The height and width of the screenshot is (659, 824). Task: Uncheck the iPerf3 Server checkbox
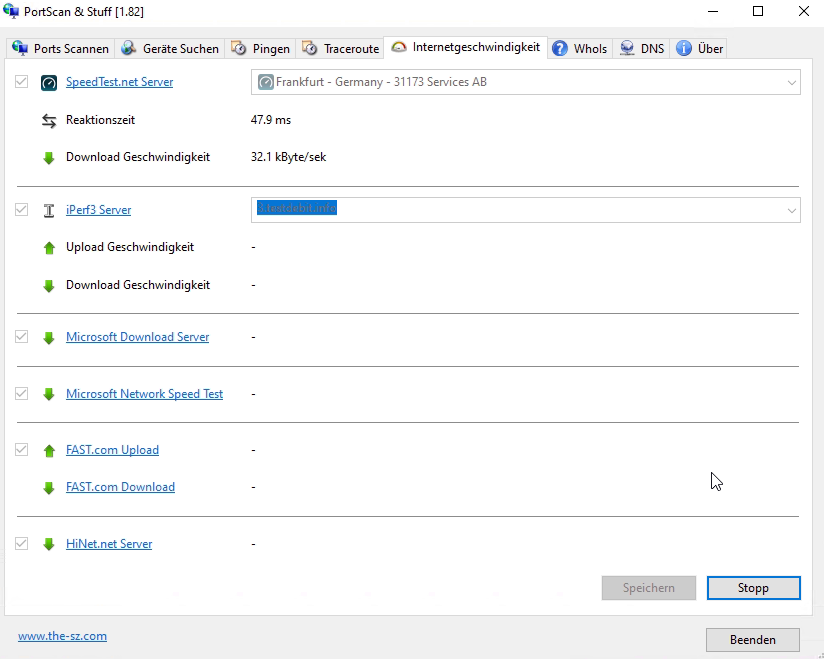[22, 210]
